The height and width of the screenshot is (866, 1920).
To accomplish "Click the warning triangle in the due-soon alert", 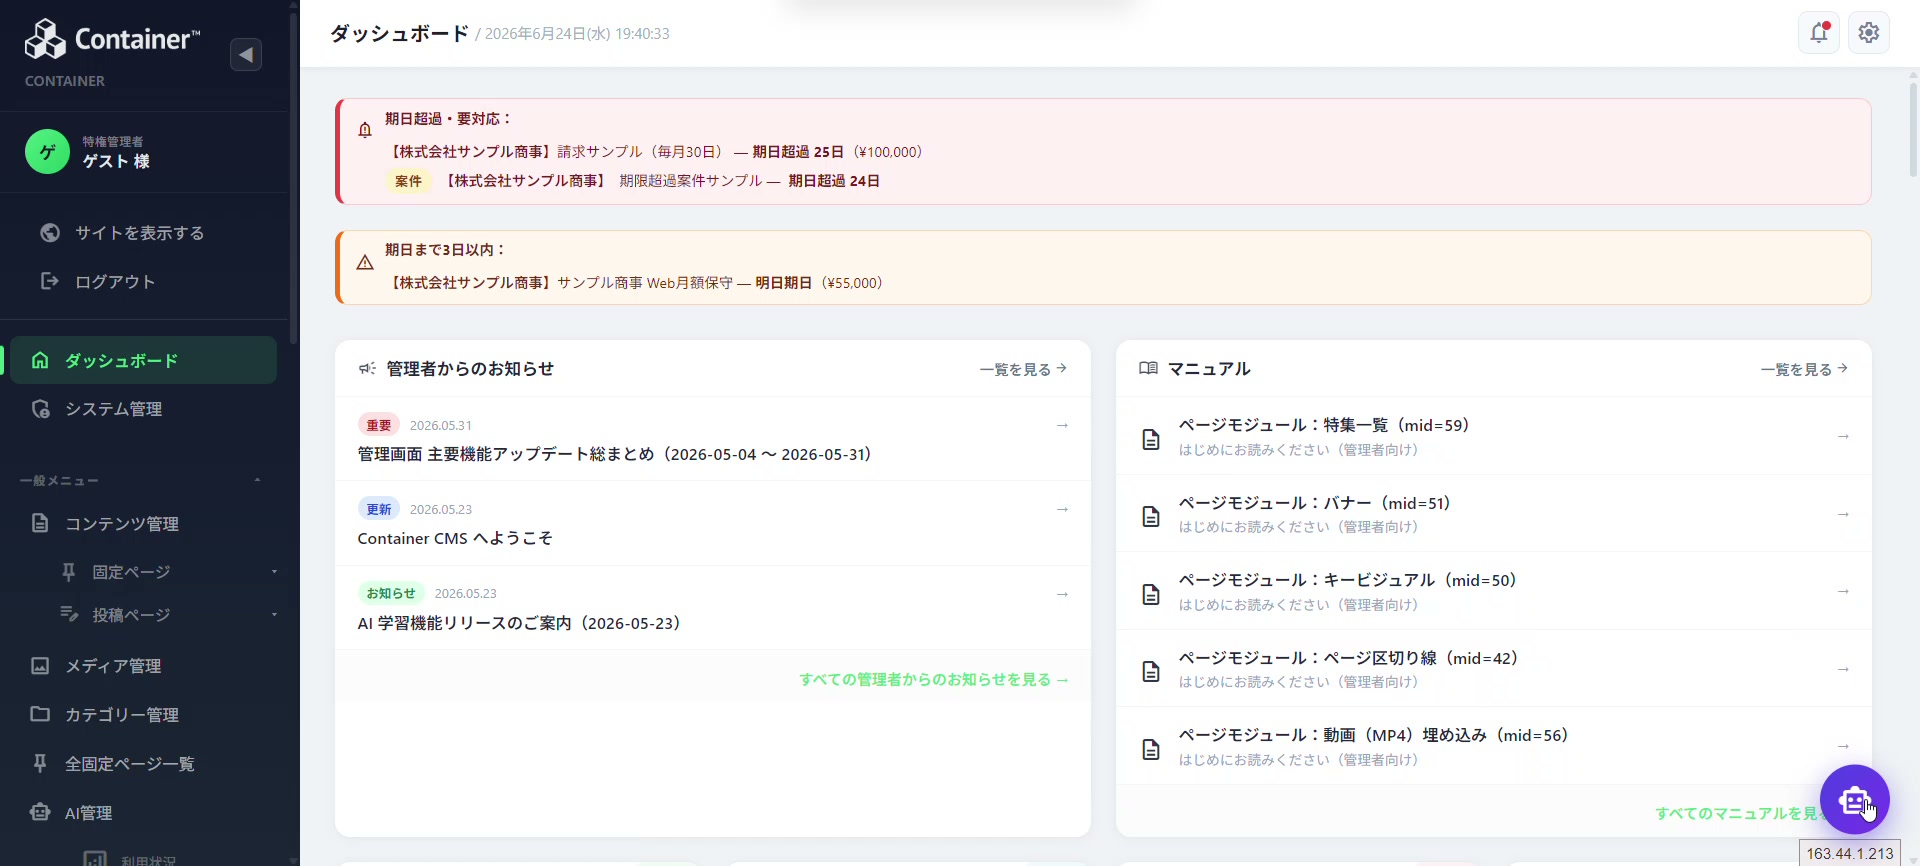I will 365,262.
